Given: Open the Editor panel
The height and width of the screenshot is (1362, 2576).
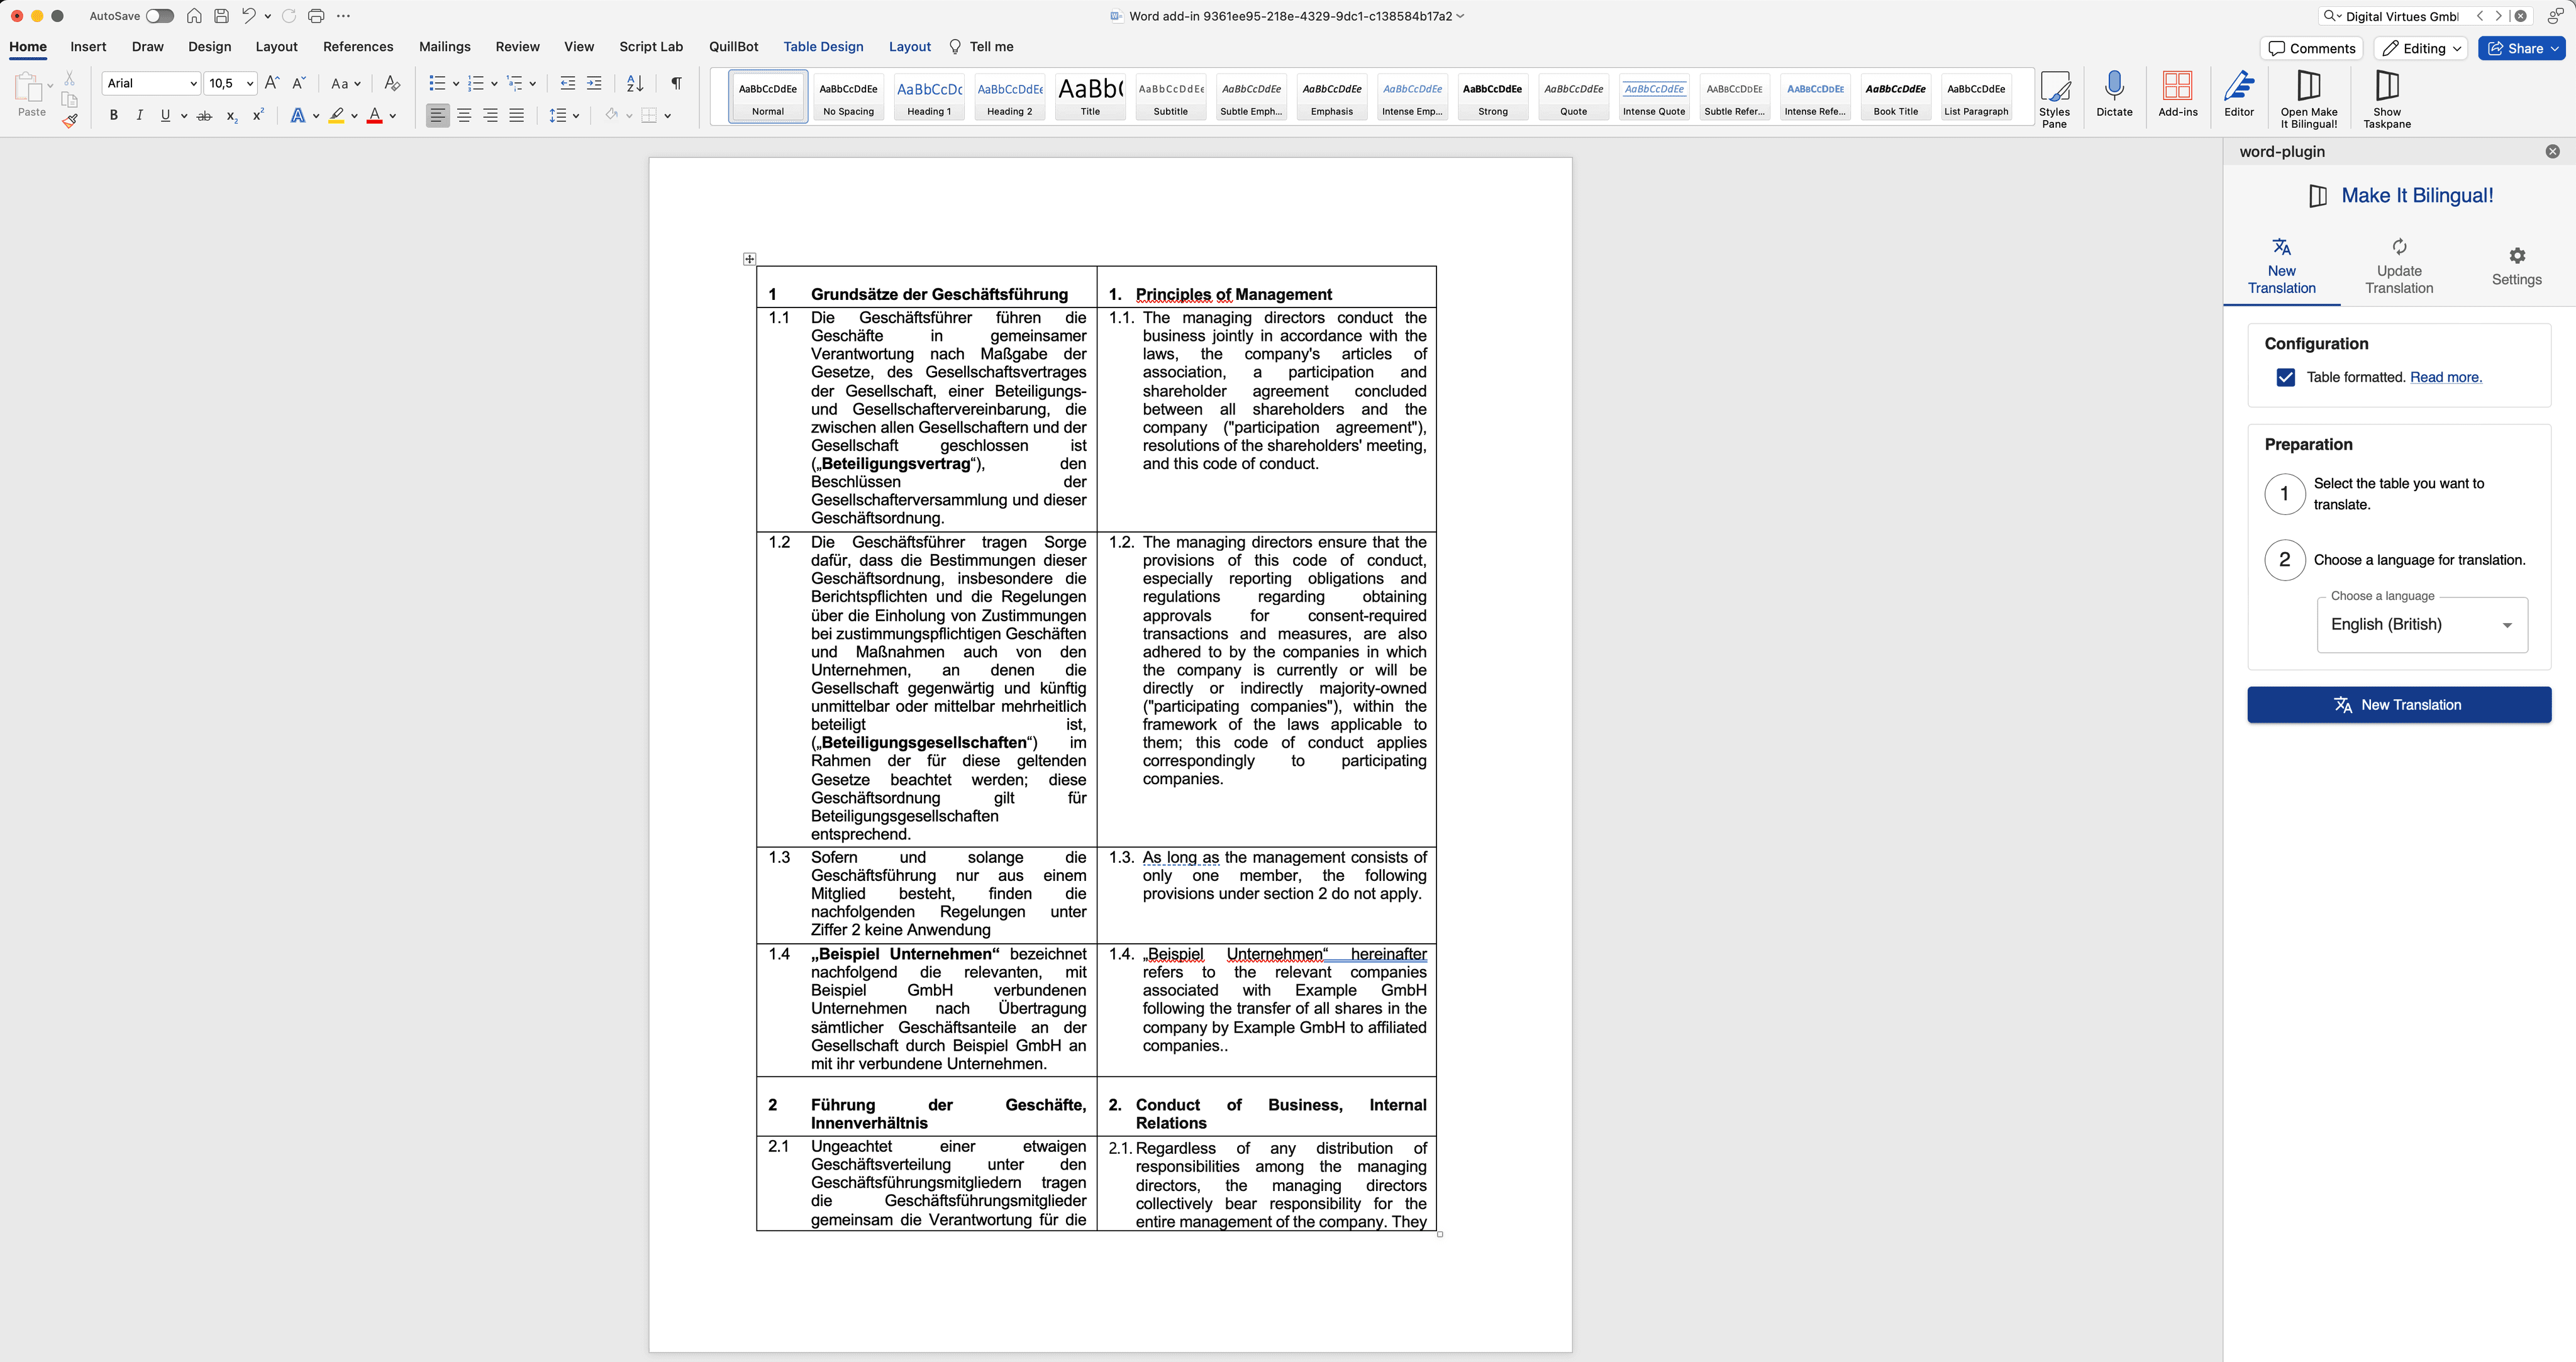Looking at the screenshot, I should [2239, 97].
